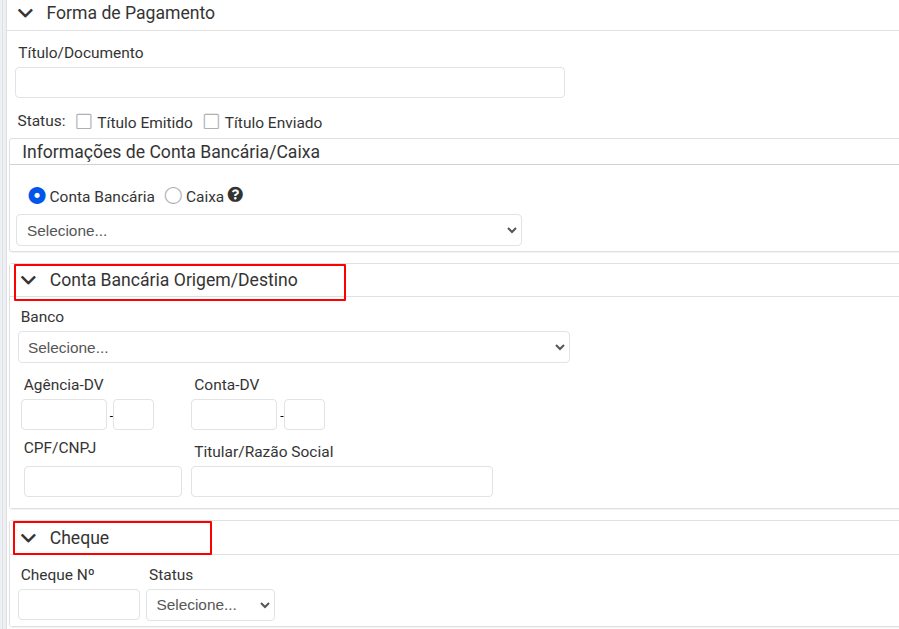
Task: Open the Cheque Status dropdown
Action: point(210,605)
